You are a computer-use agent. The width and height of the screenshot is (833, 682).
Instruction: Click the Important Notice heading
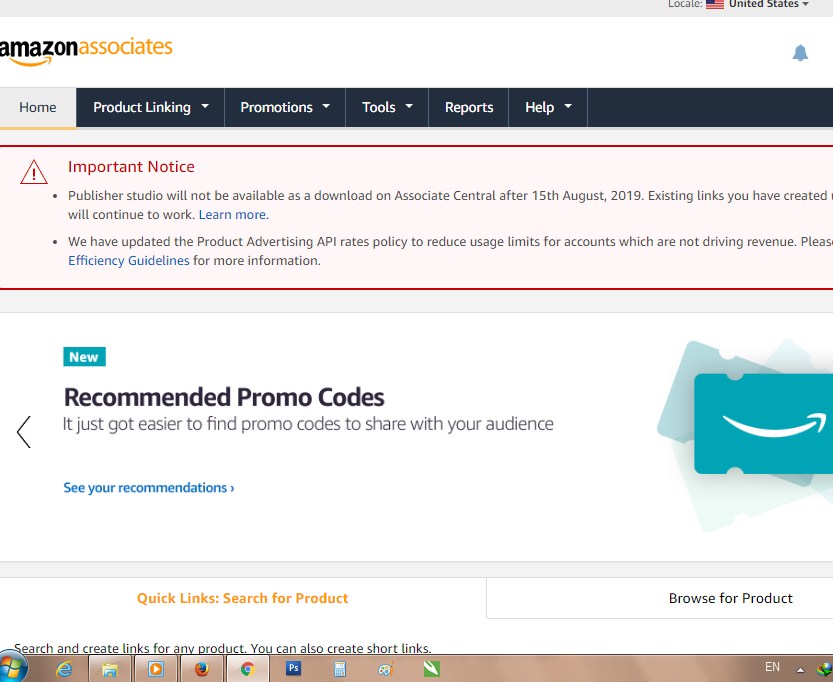click(x=131, y=167)
